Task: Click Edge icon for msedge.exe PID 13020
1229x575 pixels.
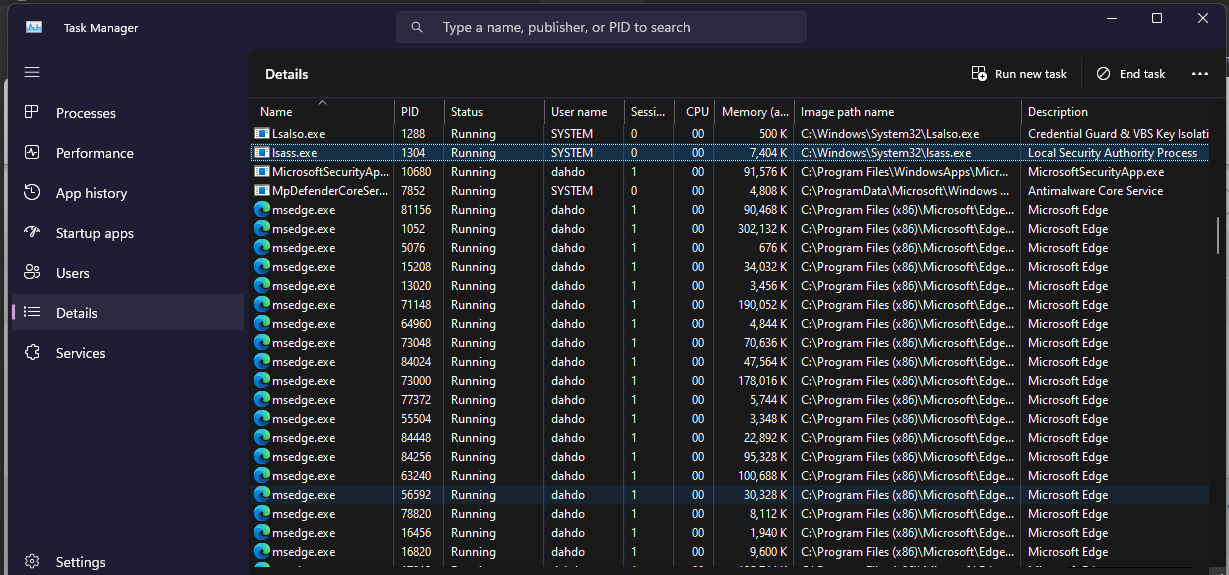Action: coord(262,286)
